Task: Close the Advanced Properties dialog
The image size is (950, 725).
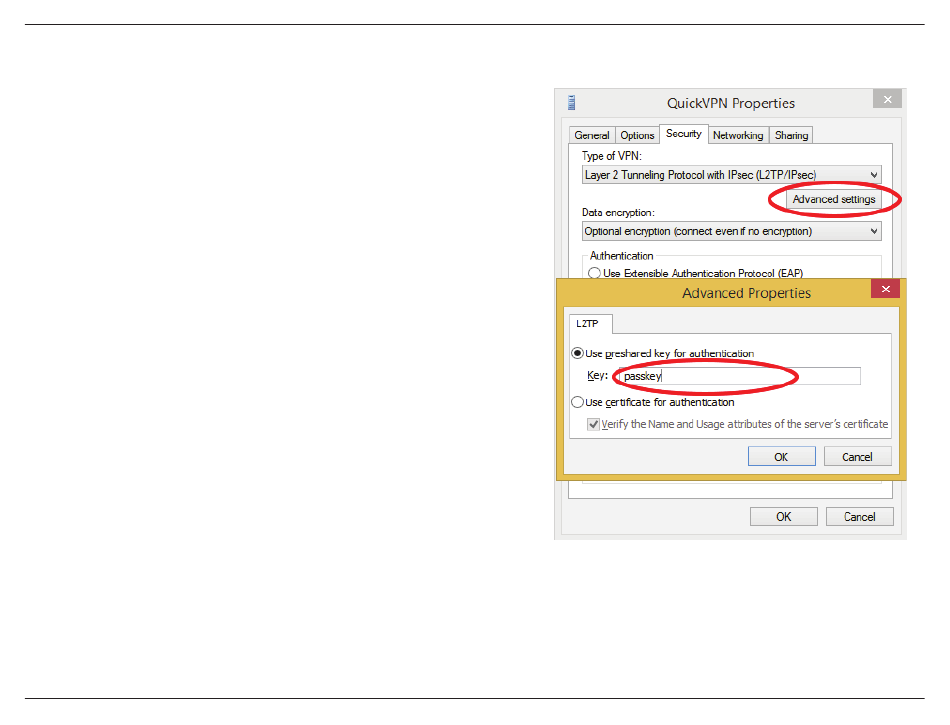Action: tap(885, 289)
